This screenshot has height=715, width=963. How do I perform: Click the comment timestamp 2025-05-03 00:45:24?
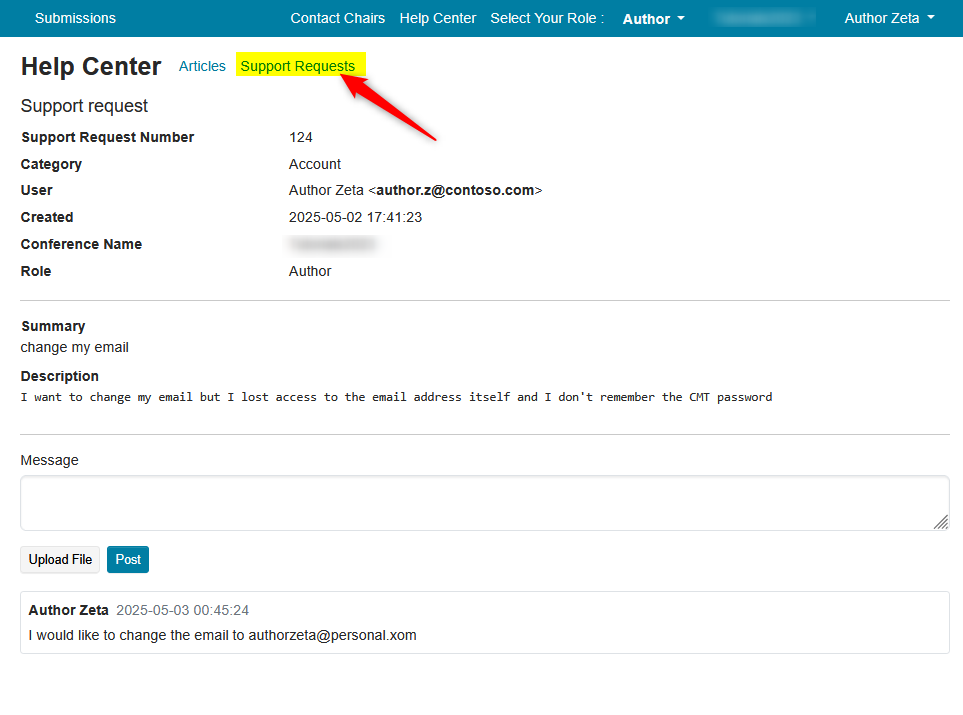point(182,610)
